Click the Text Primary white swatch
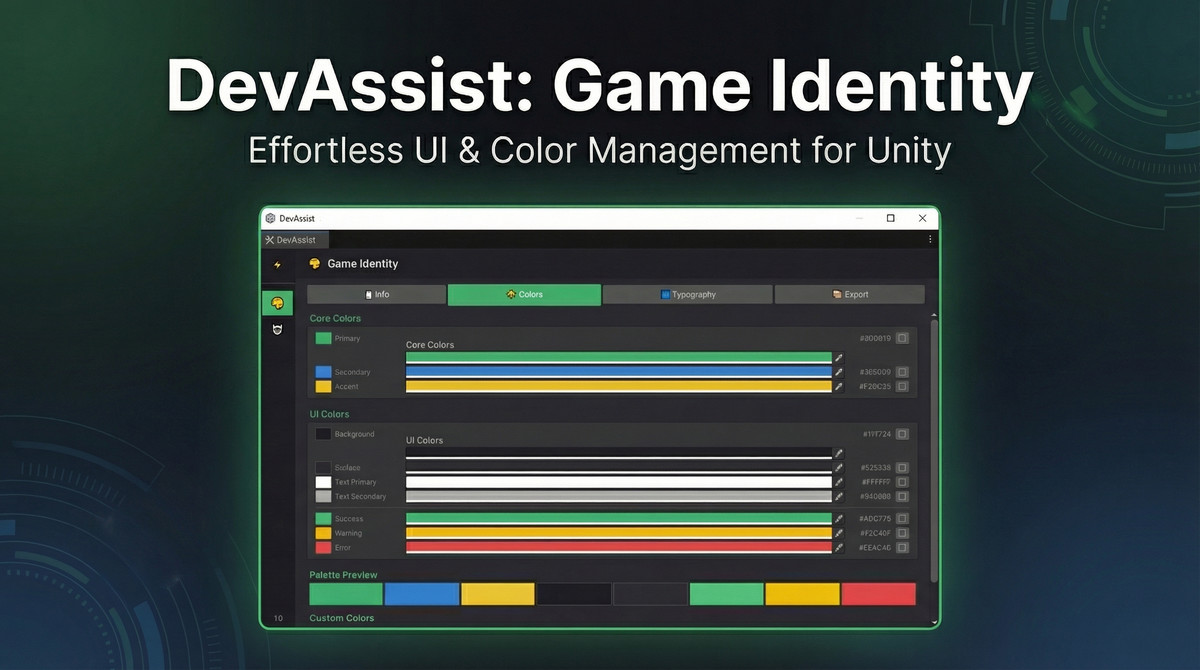 pyautogui.click(x=323, y=482)
